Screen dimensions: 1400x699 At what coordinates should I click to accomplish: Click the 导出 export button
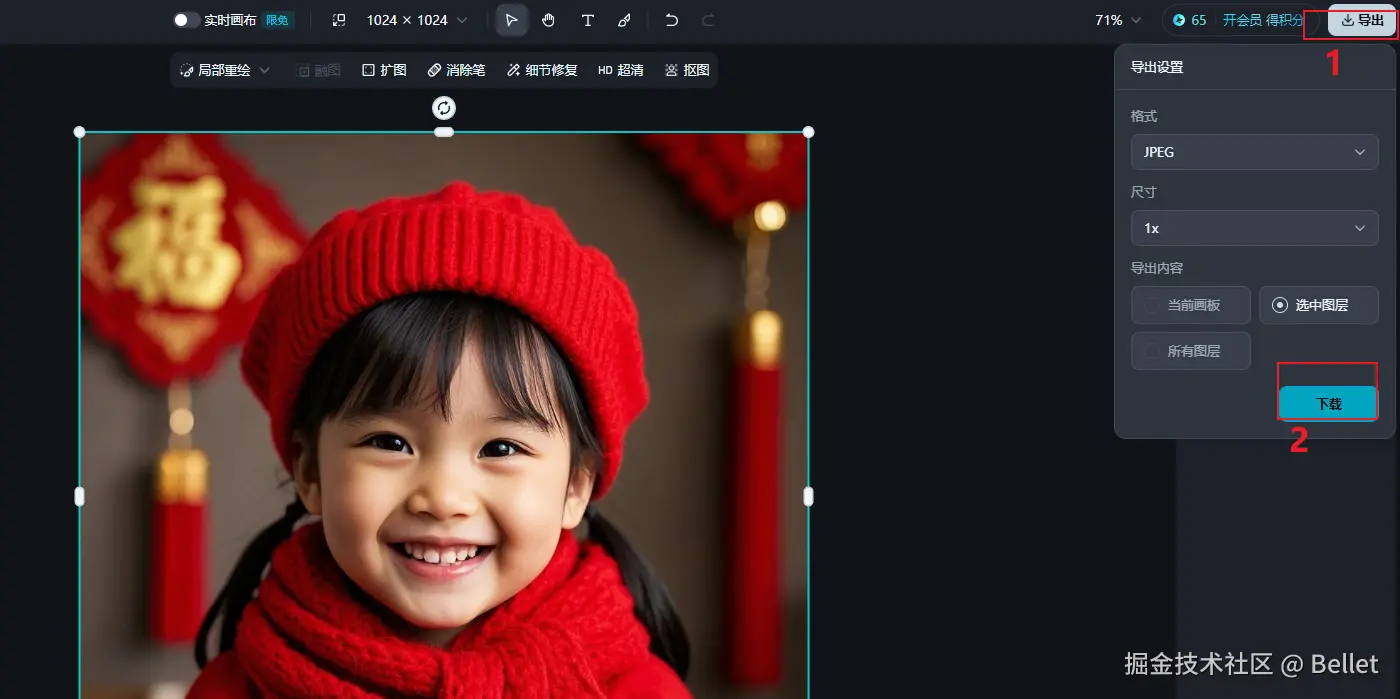click(x=1362, y=20)
